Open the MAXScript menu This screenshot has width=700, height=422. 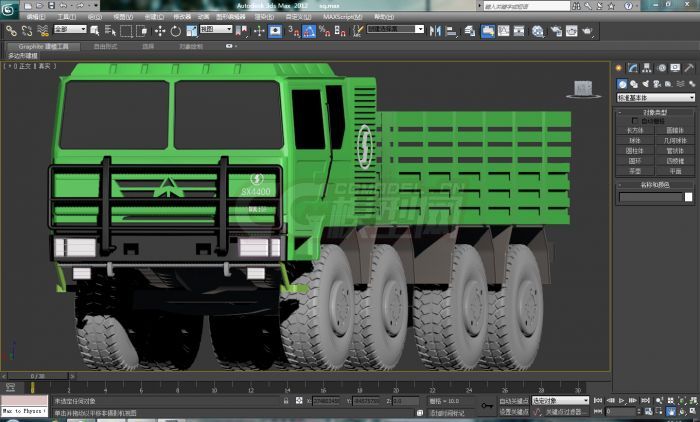tap(343, 17)
